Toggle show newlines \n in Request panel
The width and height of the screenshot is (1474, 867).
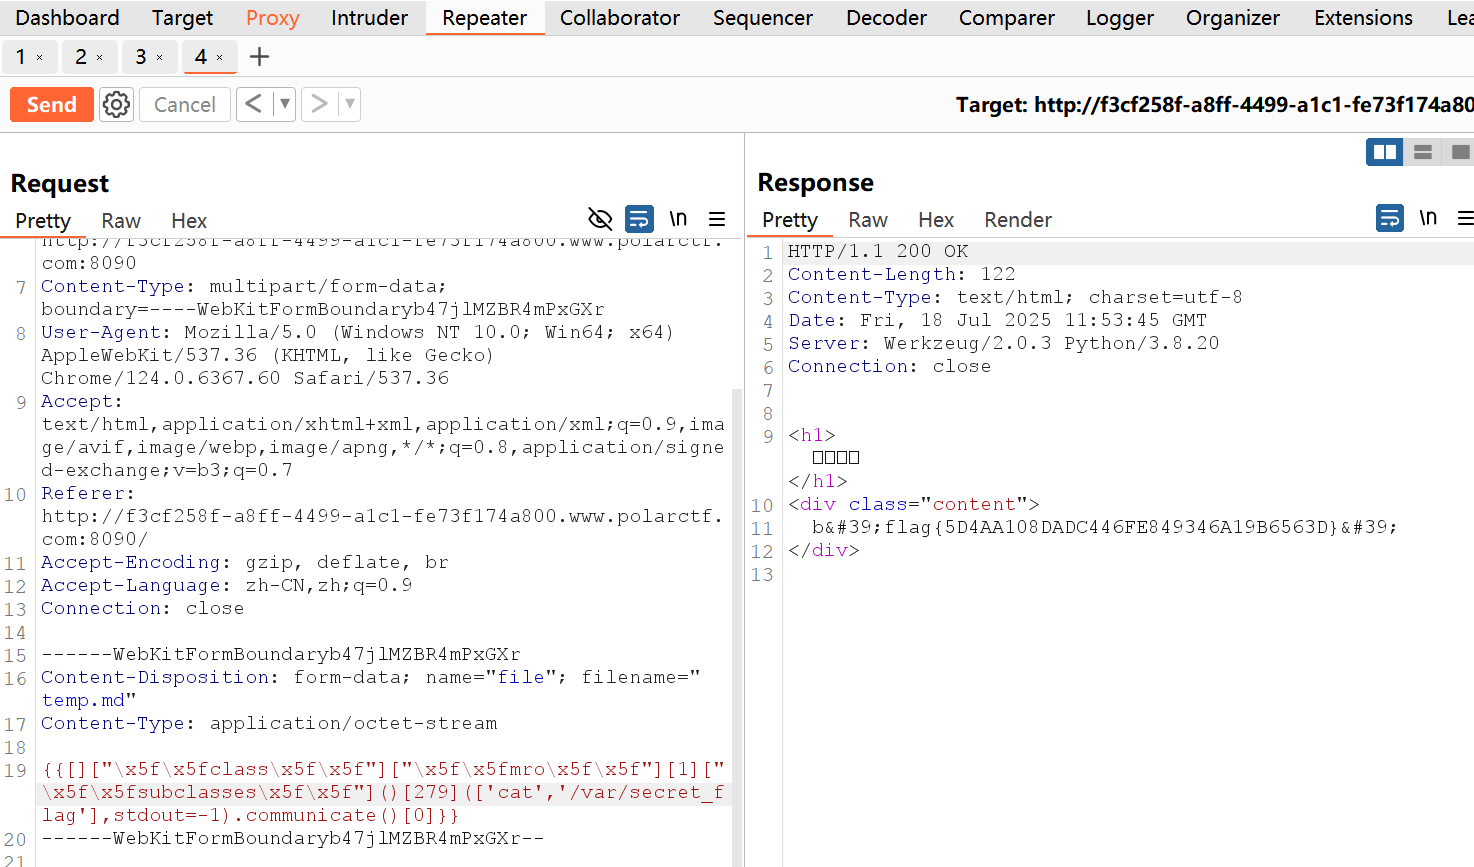click(678, 218)
